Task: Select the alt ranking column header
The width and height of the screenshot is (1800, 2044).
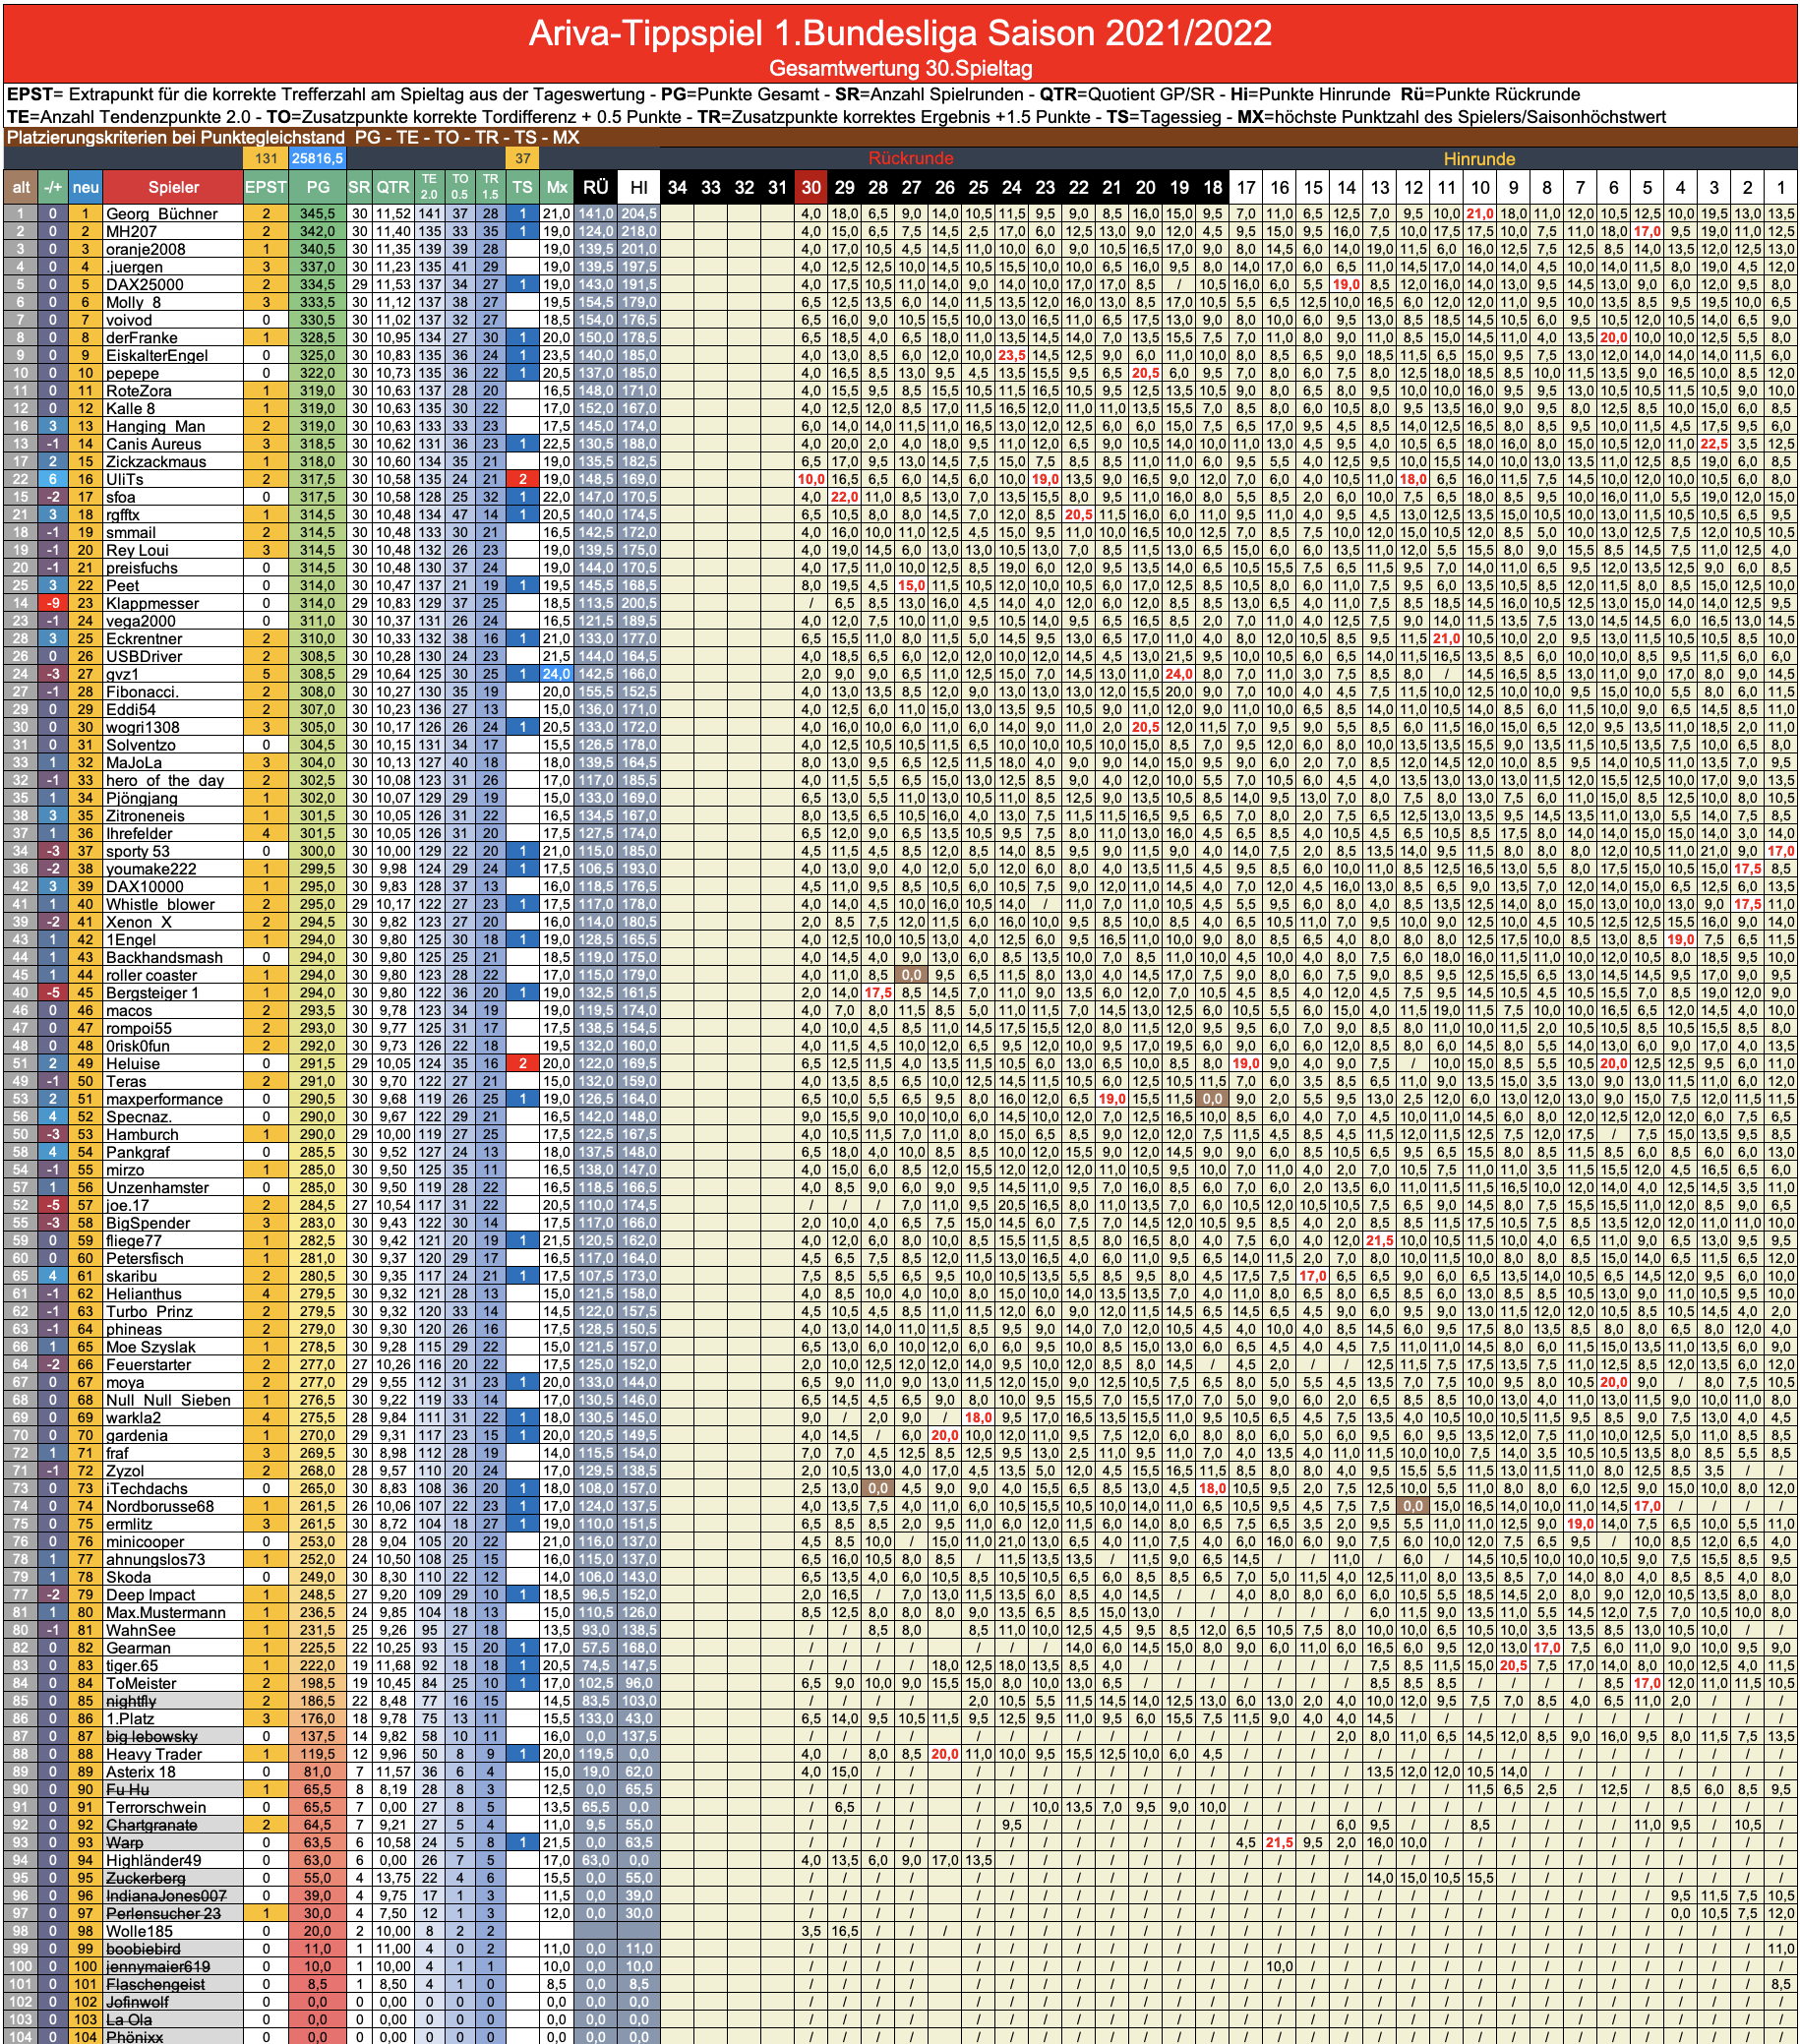Action: [21, 187]
